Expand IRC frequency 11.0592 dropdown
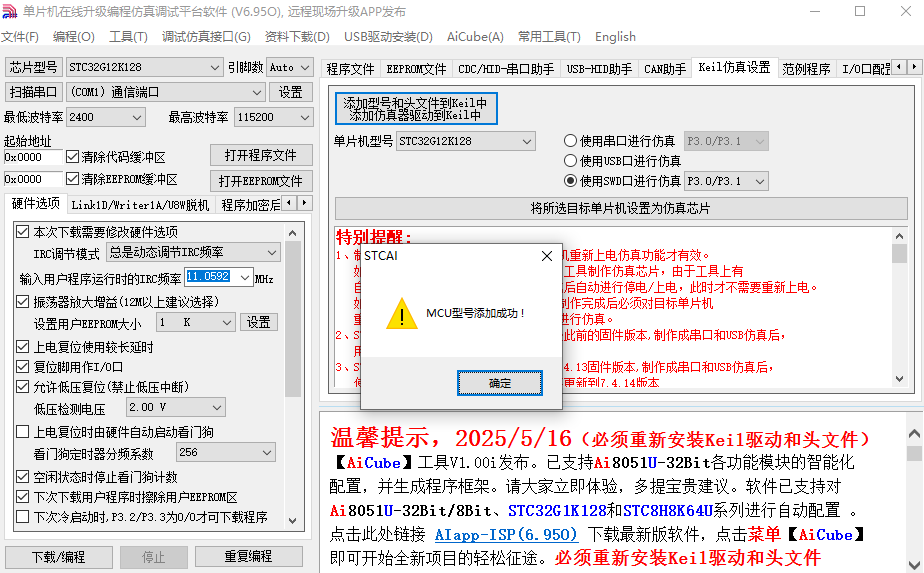 [x=245, y=276]
